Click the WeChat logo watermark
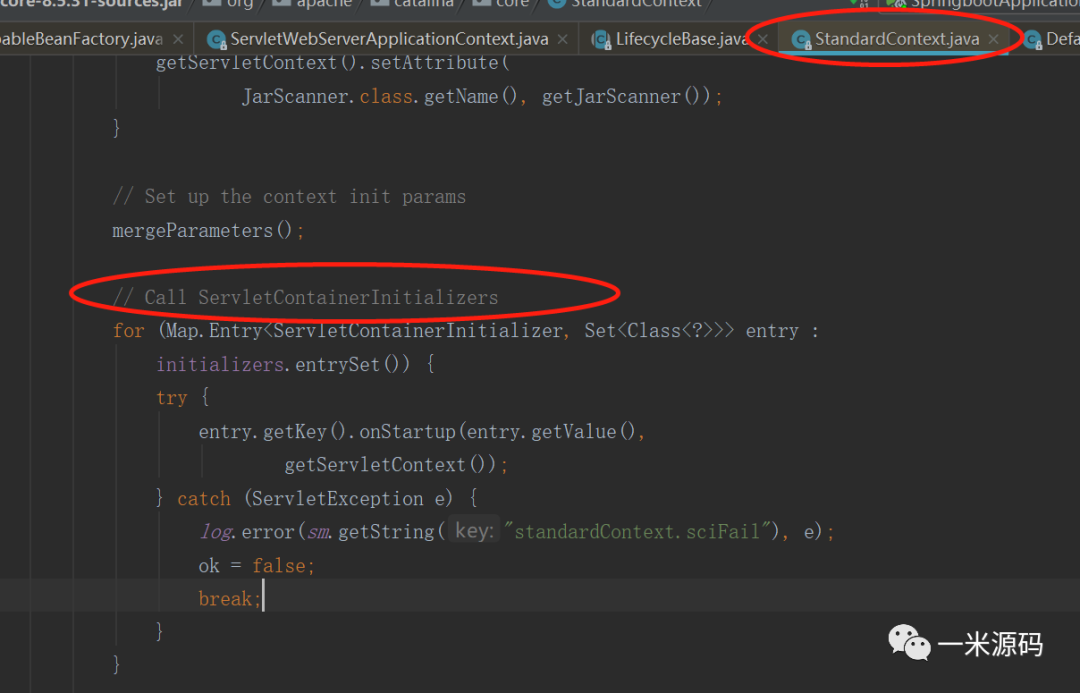This screenshot has height=693, width=1080. pyautogui.click(x=909, y=643)
